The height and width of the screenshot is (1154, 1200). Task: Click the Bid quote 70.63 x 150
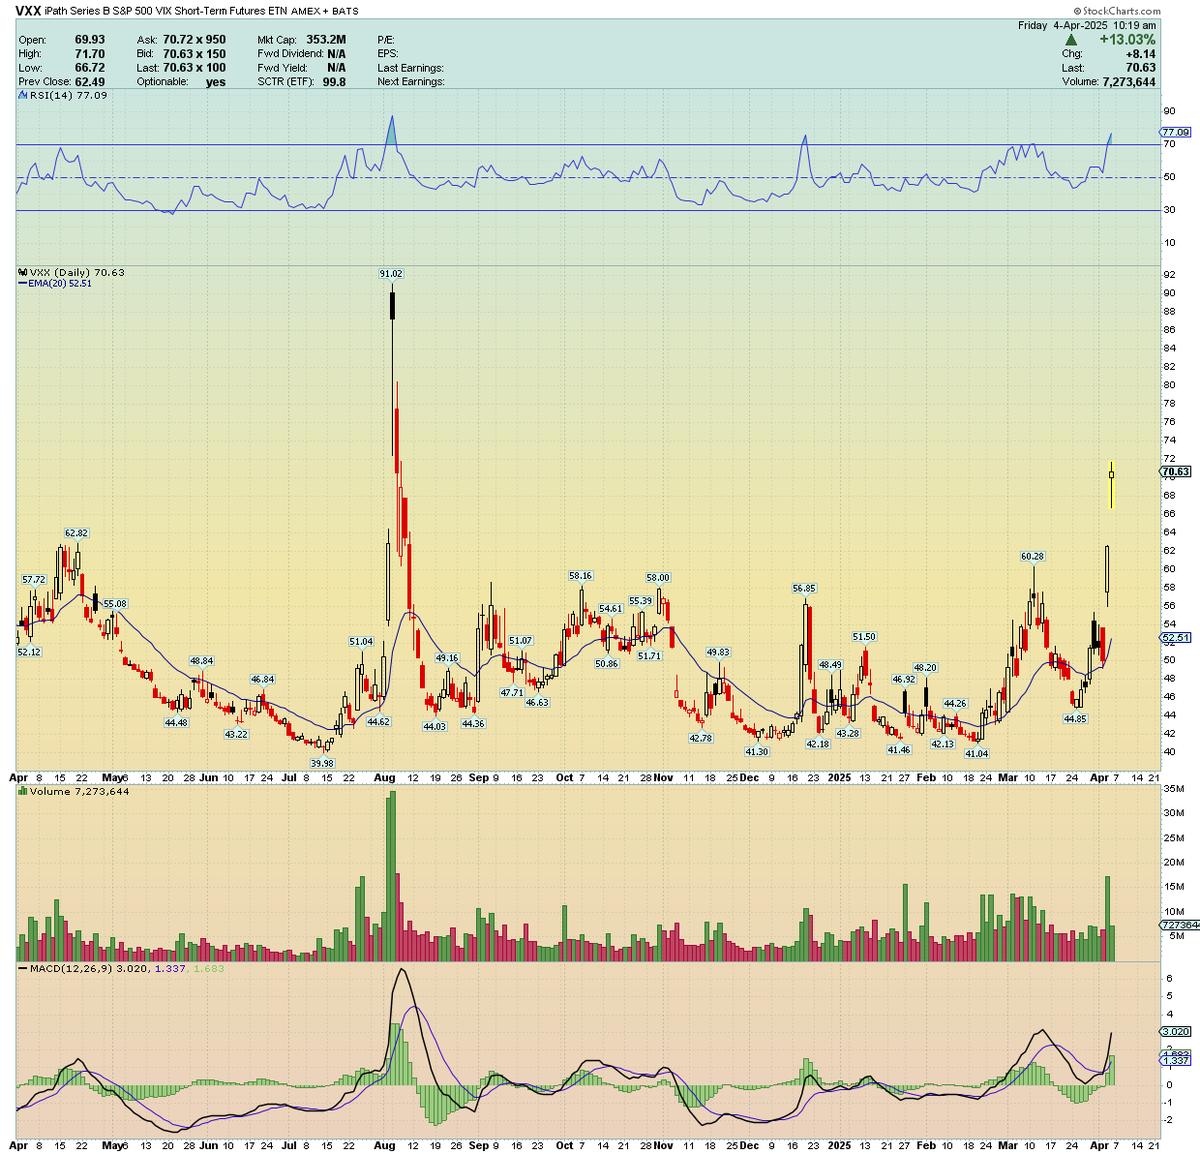click(x=195, y=54)
